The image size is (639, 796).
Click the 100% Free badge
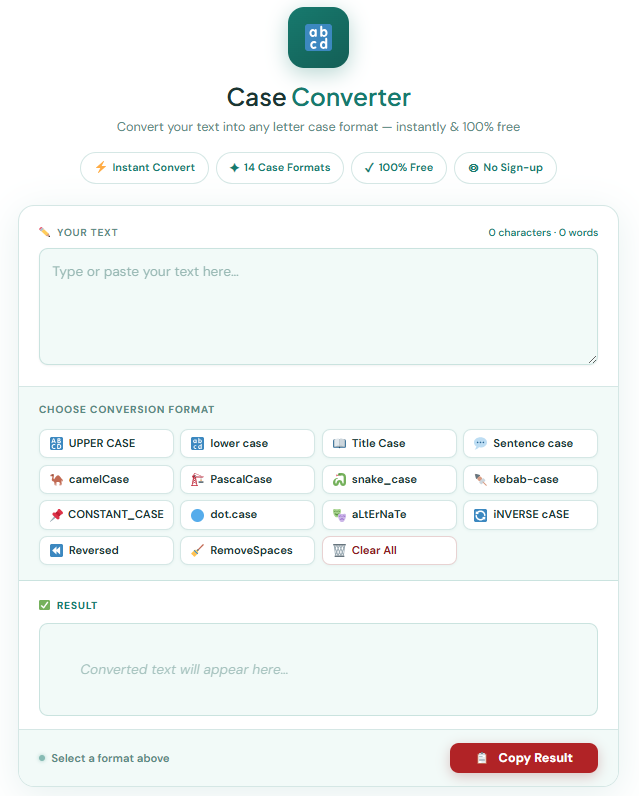coord(399,168)
